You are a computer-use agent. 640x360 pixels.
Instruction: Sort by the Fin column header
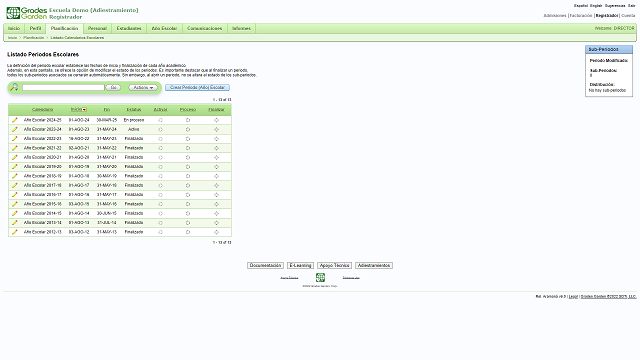pos(107,109)
